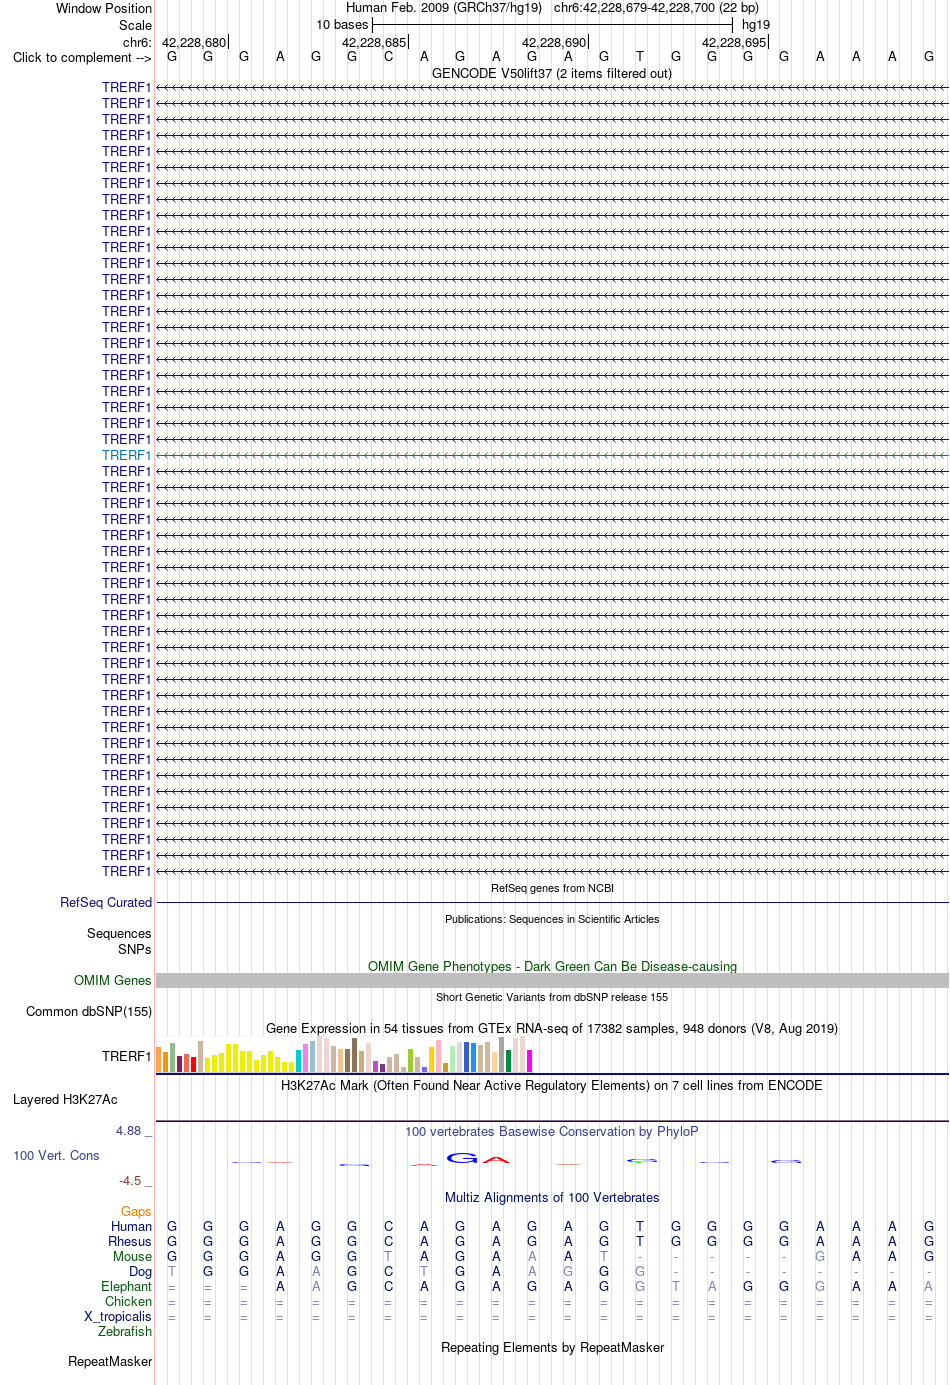This screenshot has width=950, height=1385.
Task: Click the Common dbSNP(155) track label
Action: [x=89, y=1011]
